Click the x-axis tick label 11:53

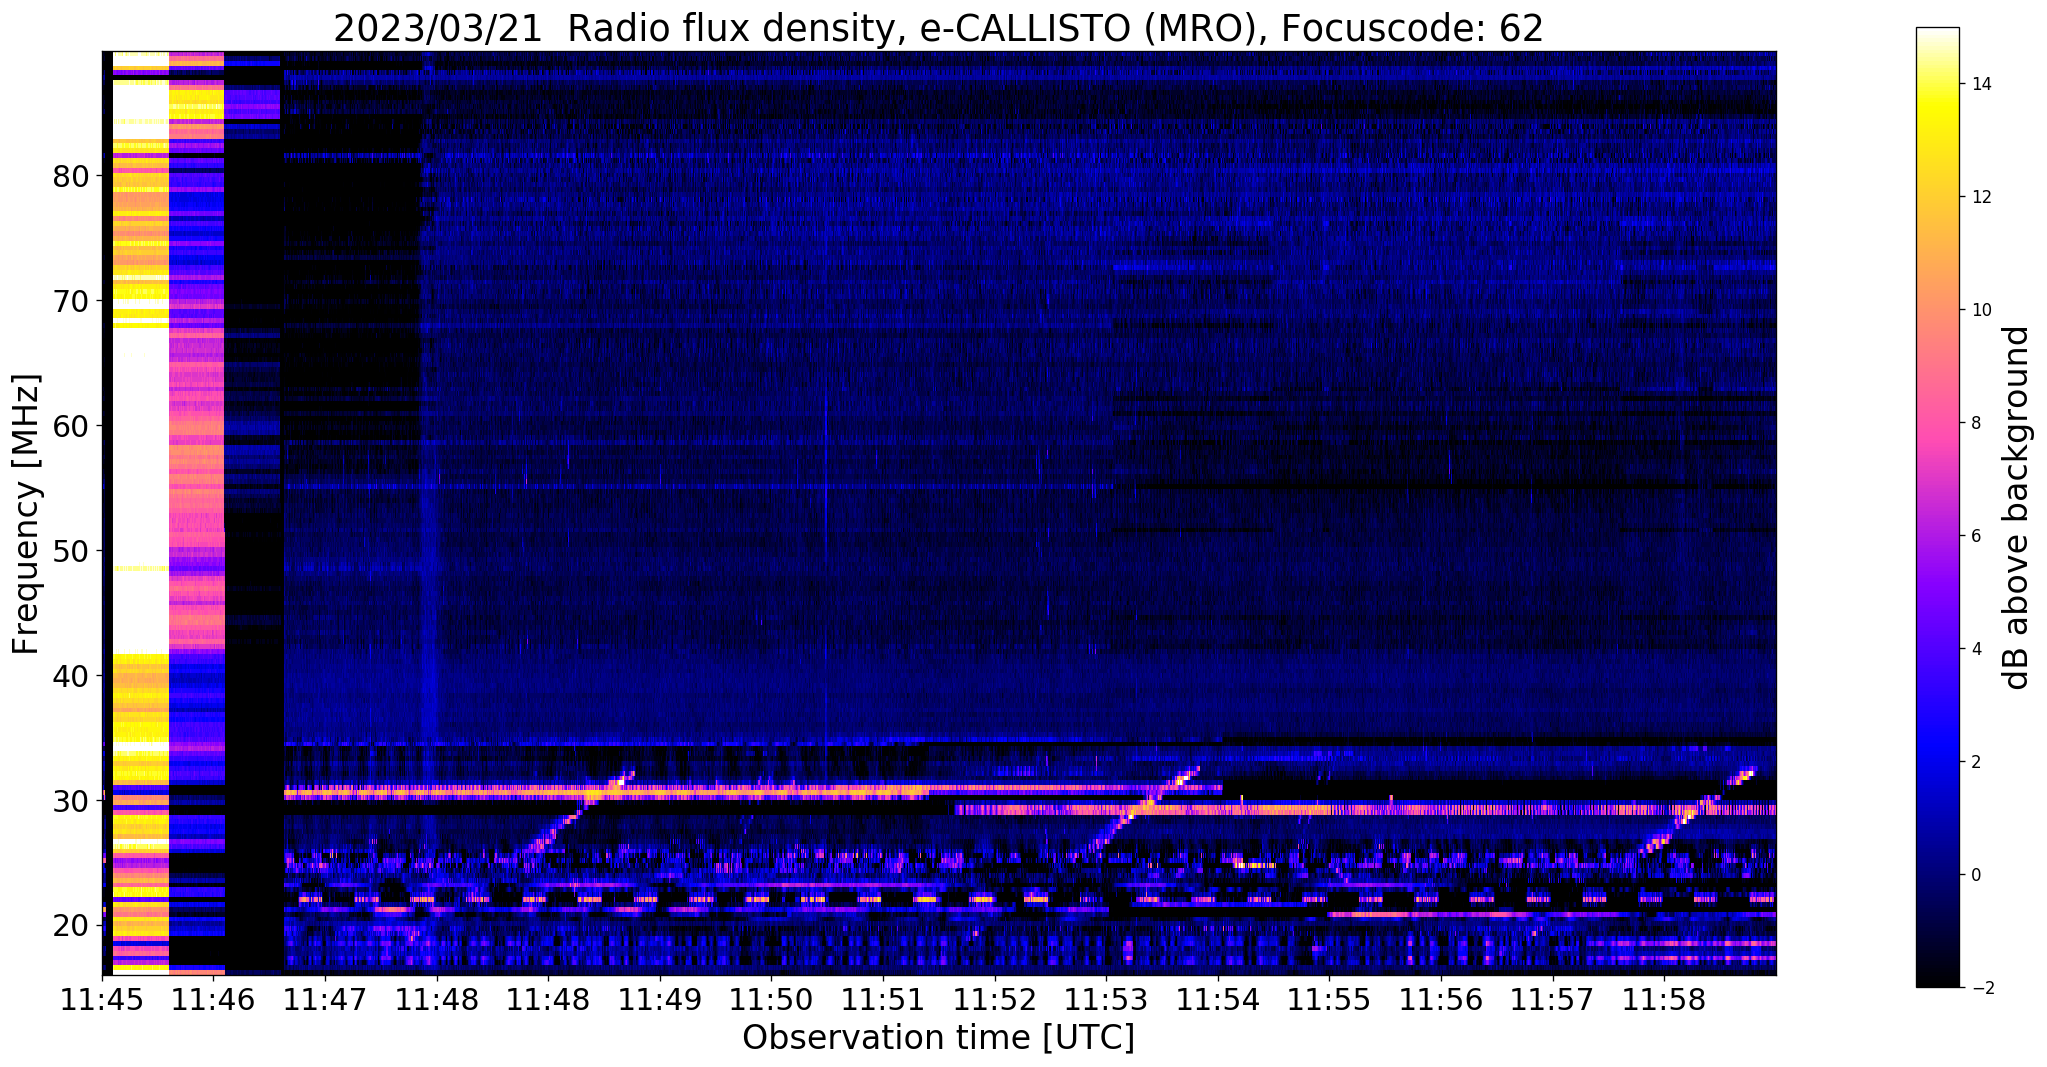tap(1106, 999)
